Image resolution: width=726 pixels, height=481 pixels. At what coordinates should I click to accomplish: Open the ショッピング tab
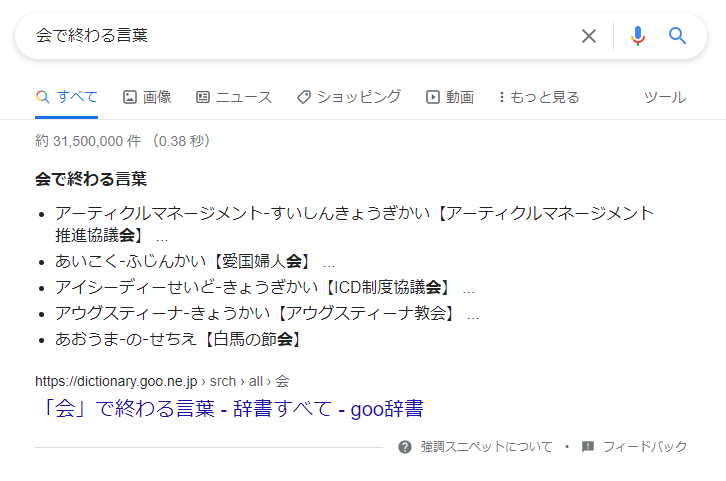(x=349, y=97)
